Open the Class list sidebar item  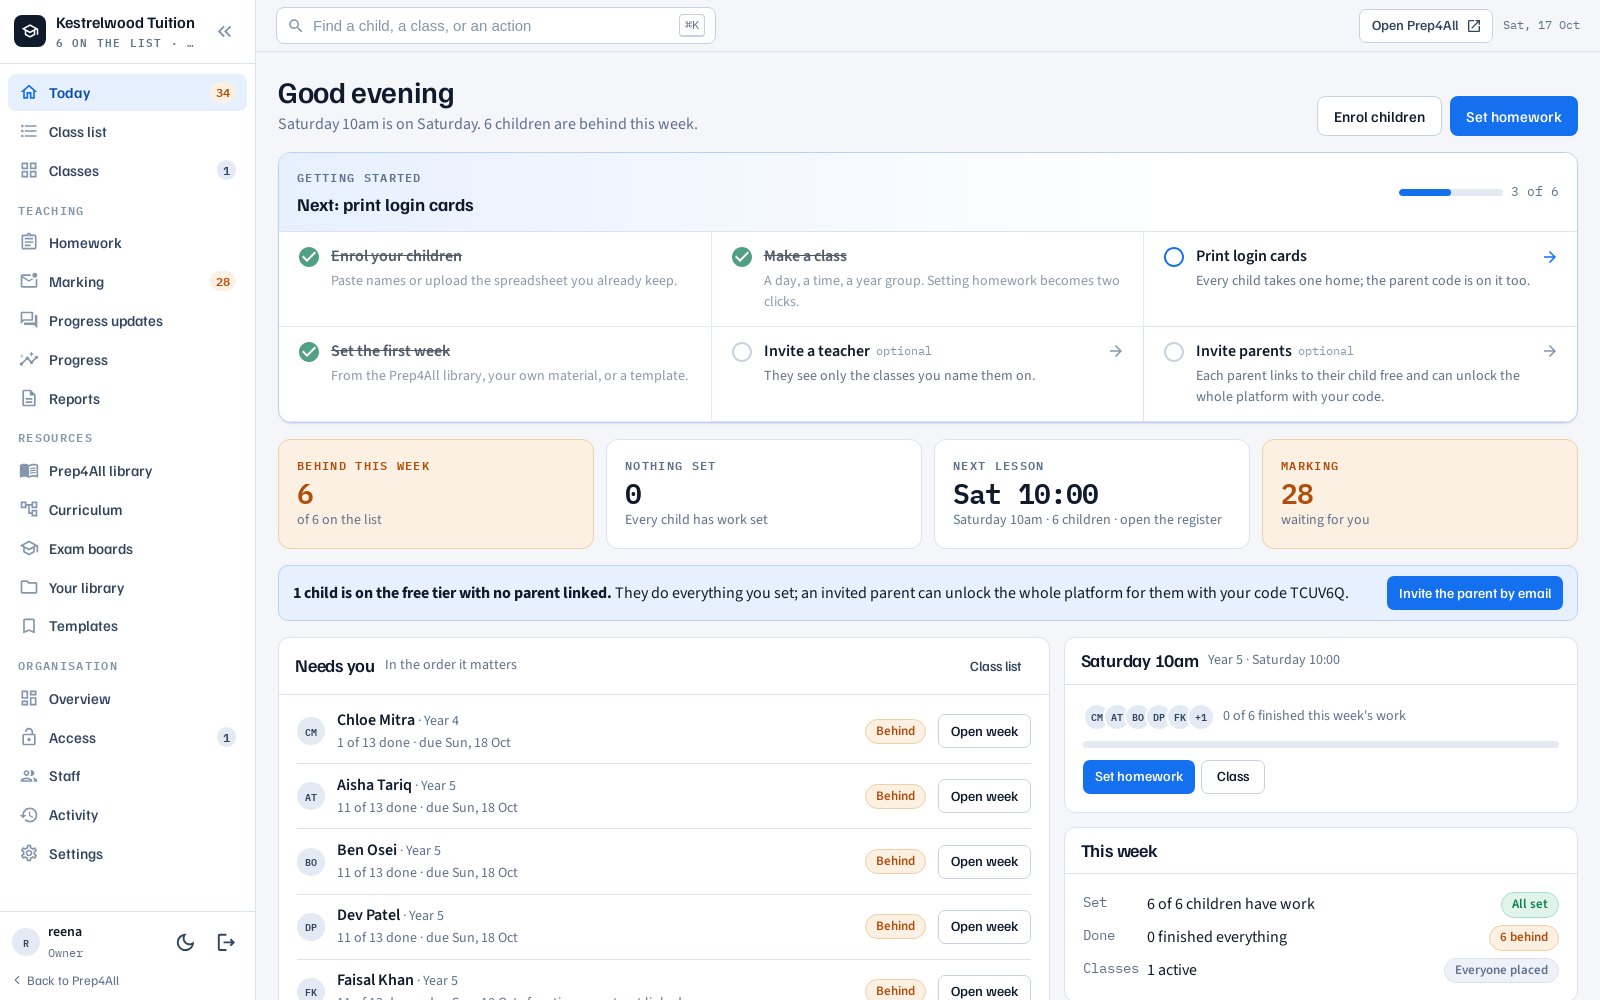pyautogui.click(x=127, y=132)
